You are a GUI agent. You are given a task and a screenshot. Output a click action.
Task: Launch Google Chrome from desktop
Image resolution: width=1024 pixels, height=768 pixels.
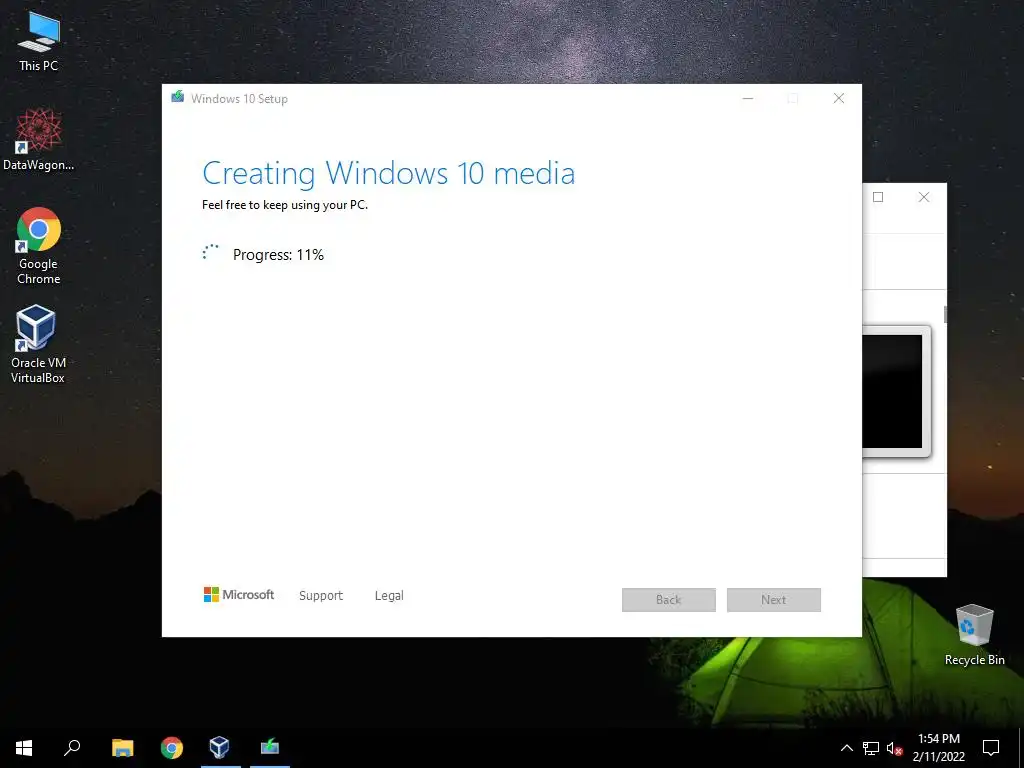39,246
